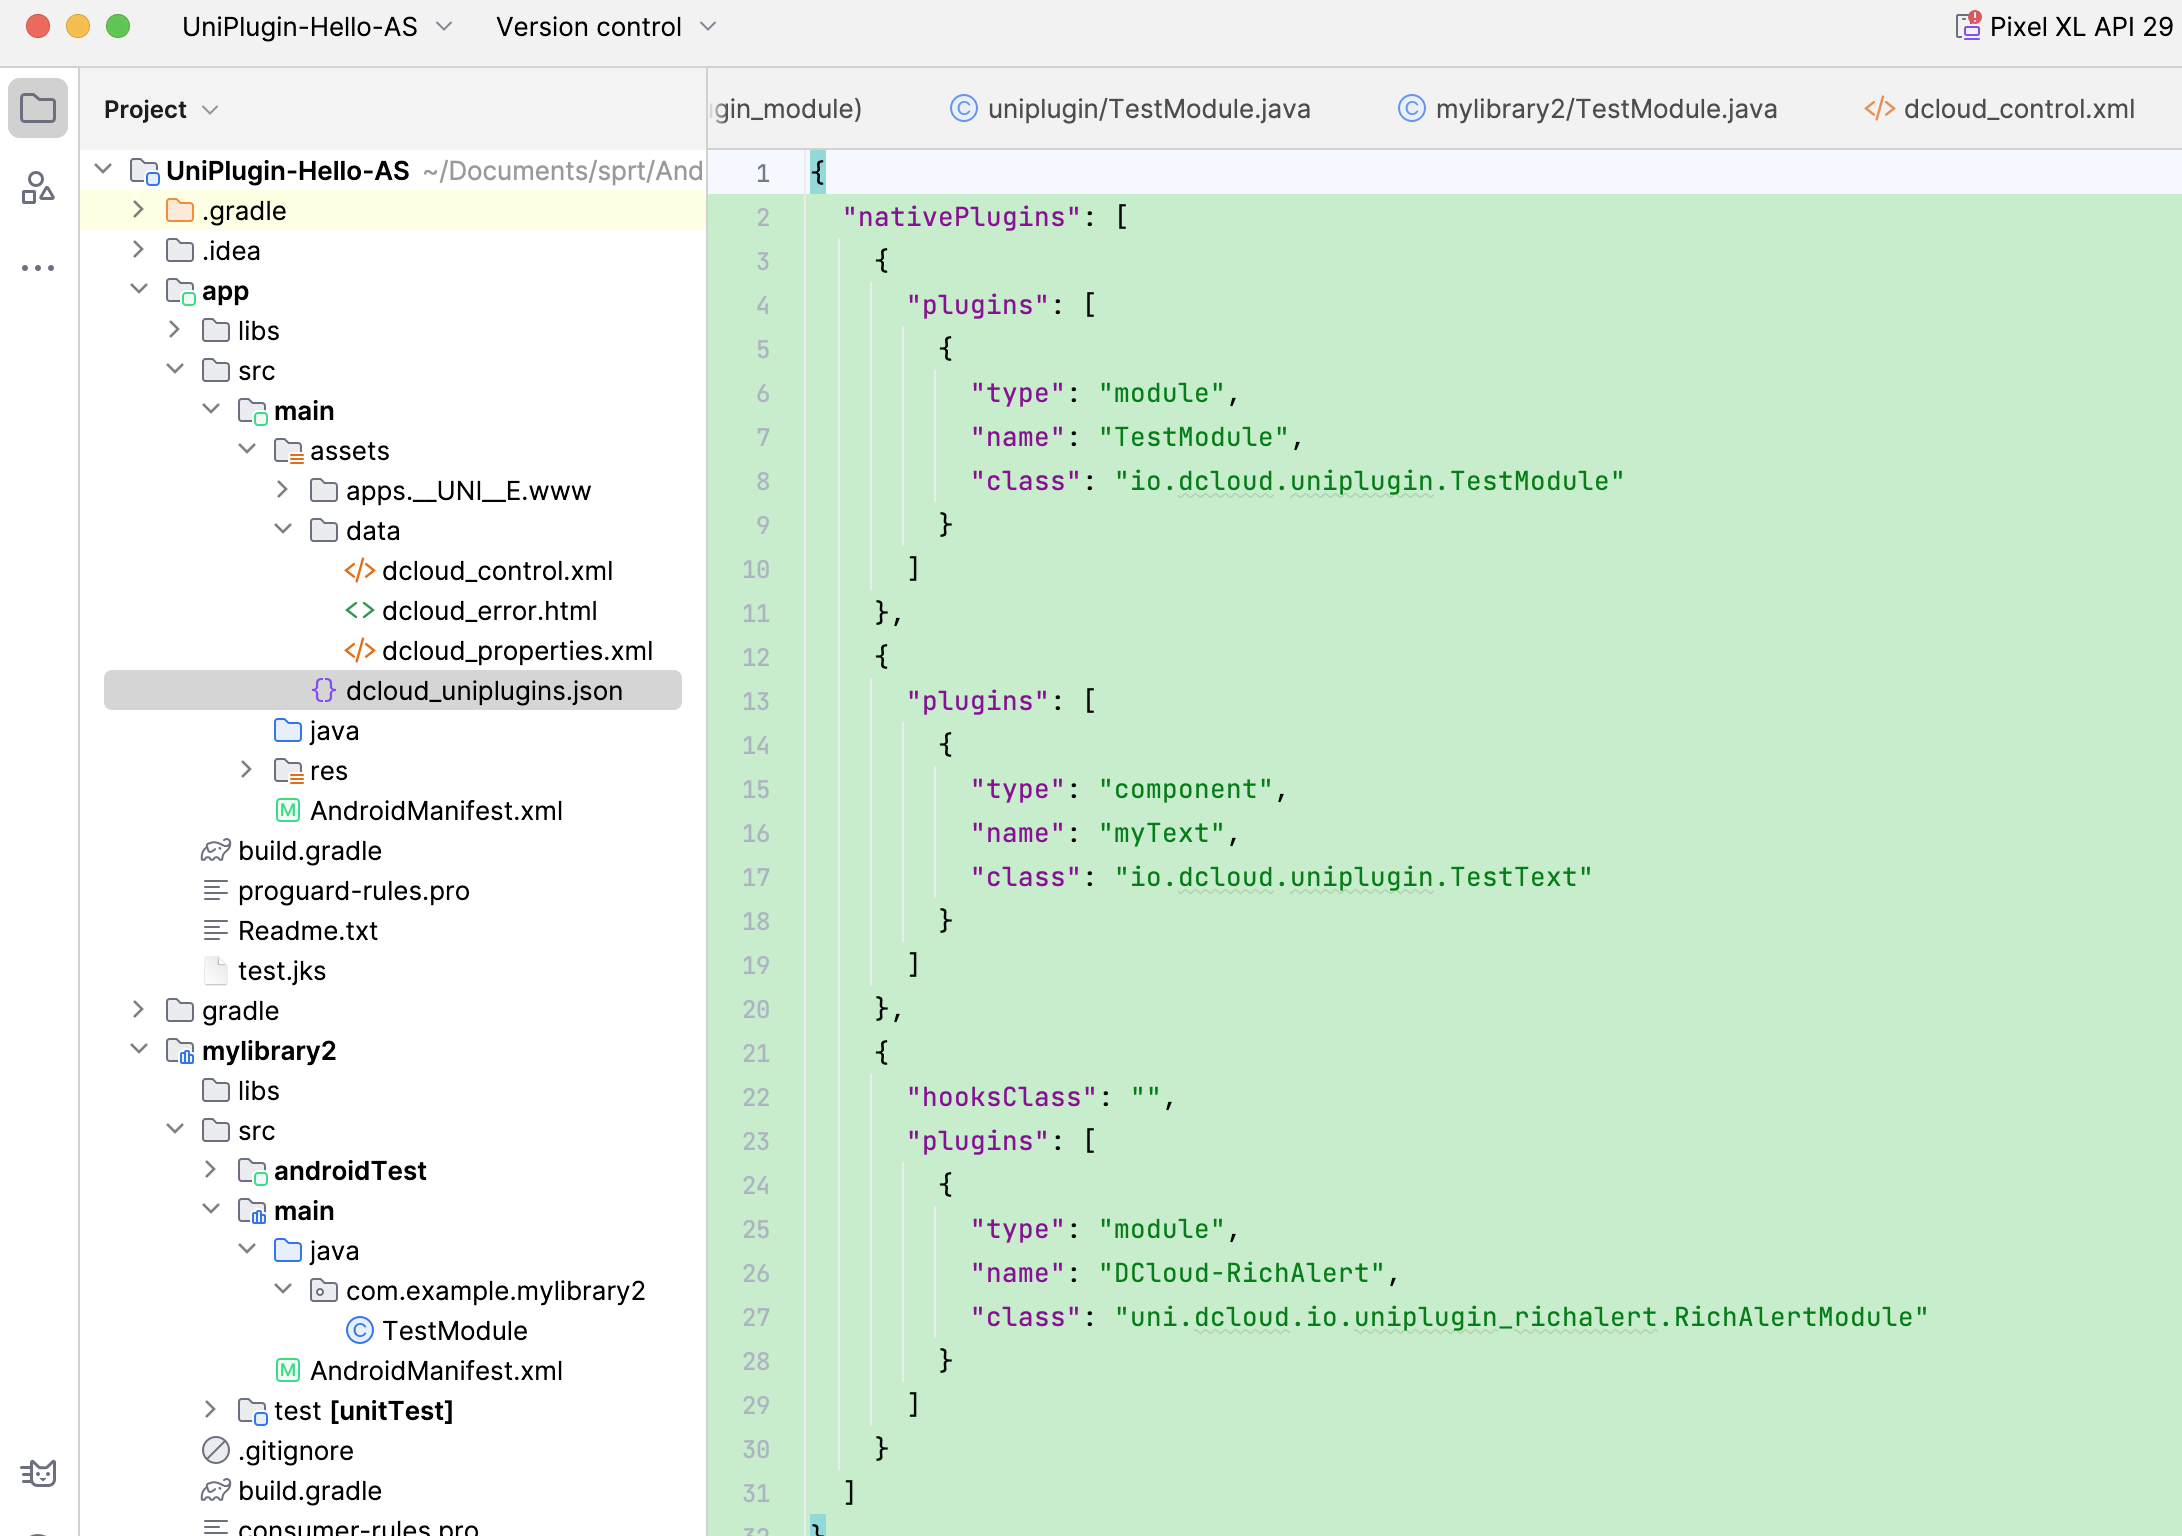Click the More tool windows ellipsis

38,268
